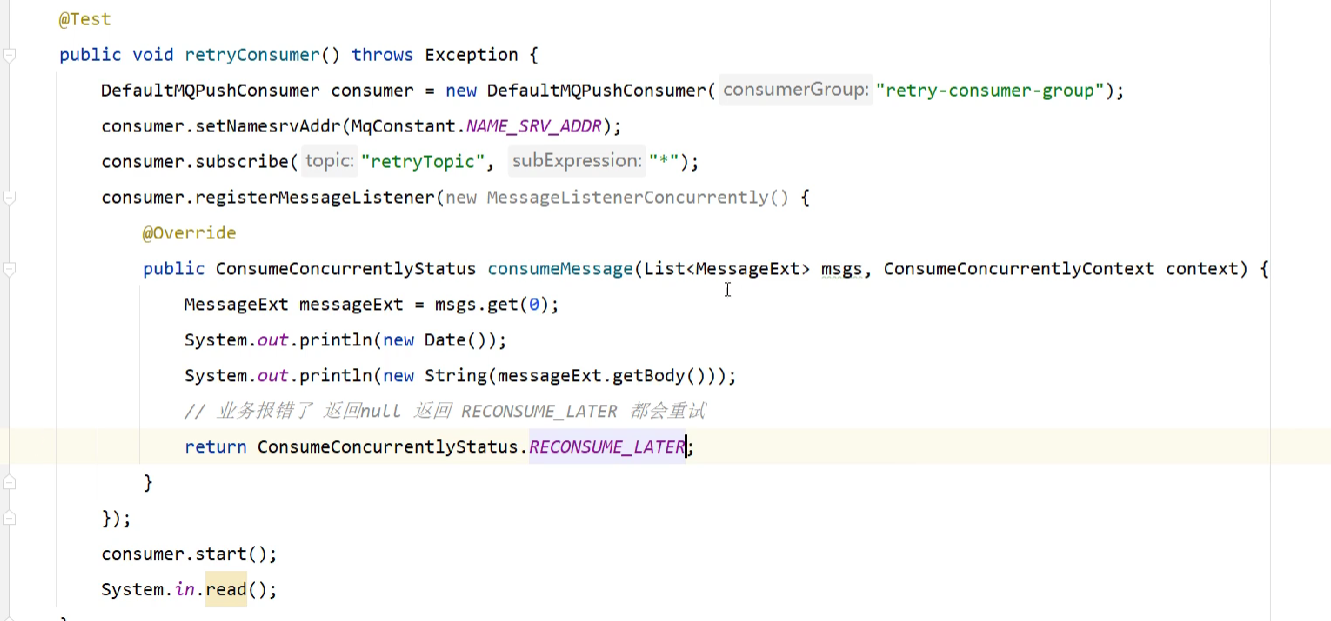Click the 'messageExt' variable declaration
Screen dimensions: 1331x621
[x=351, y=305]
